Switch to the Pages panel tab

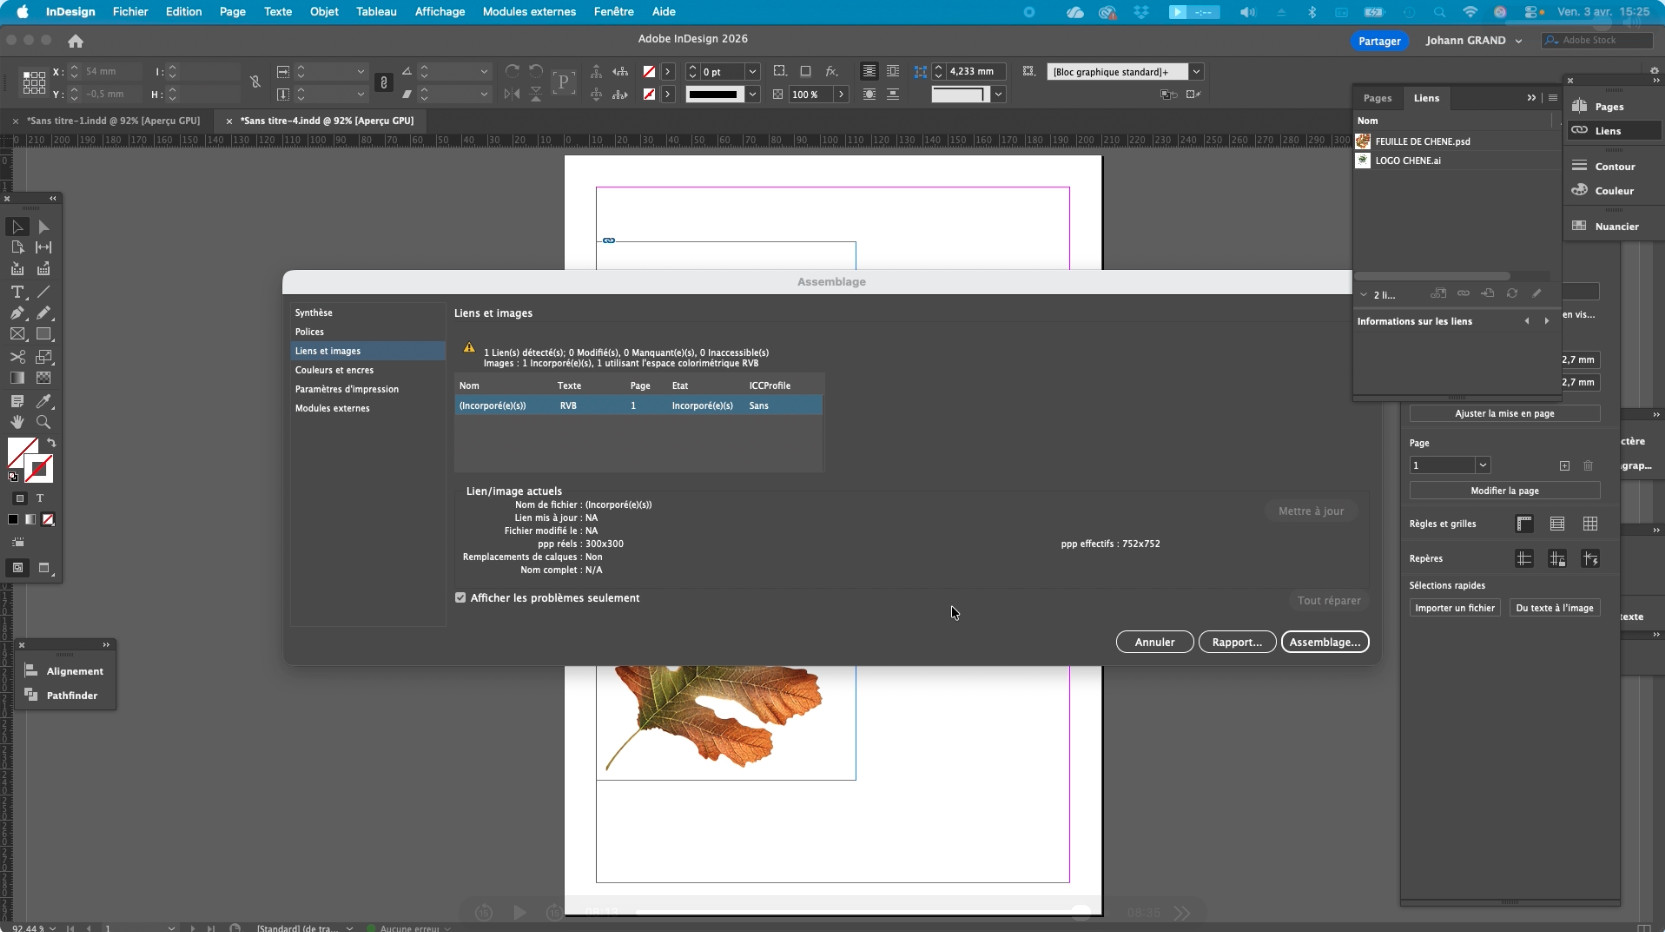[x=1377, y=98]
